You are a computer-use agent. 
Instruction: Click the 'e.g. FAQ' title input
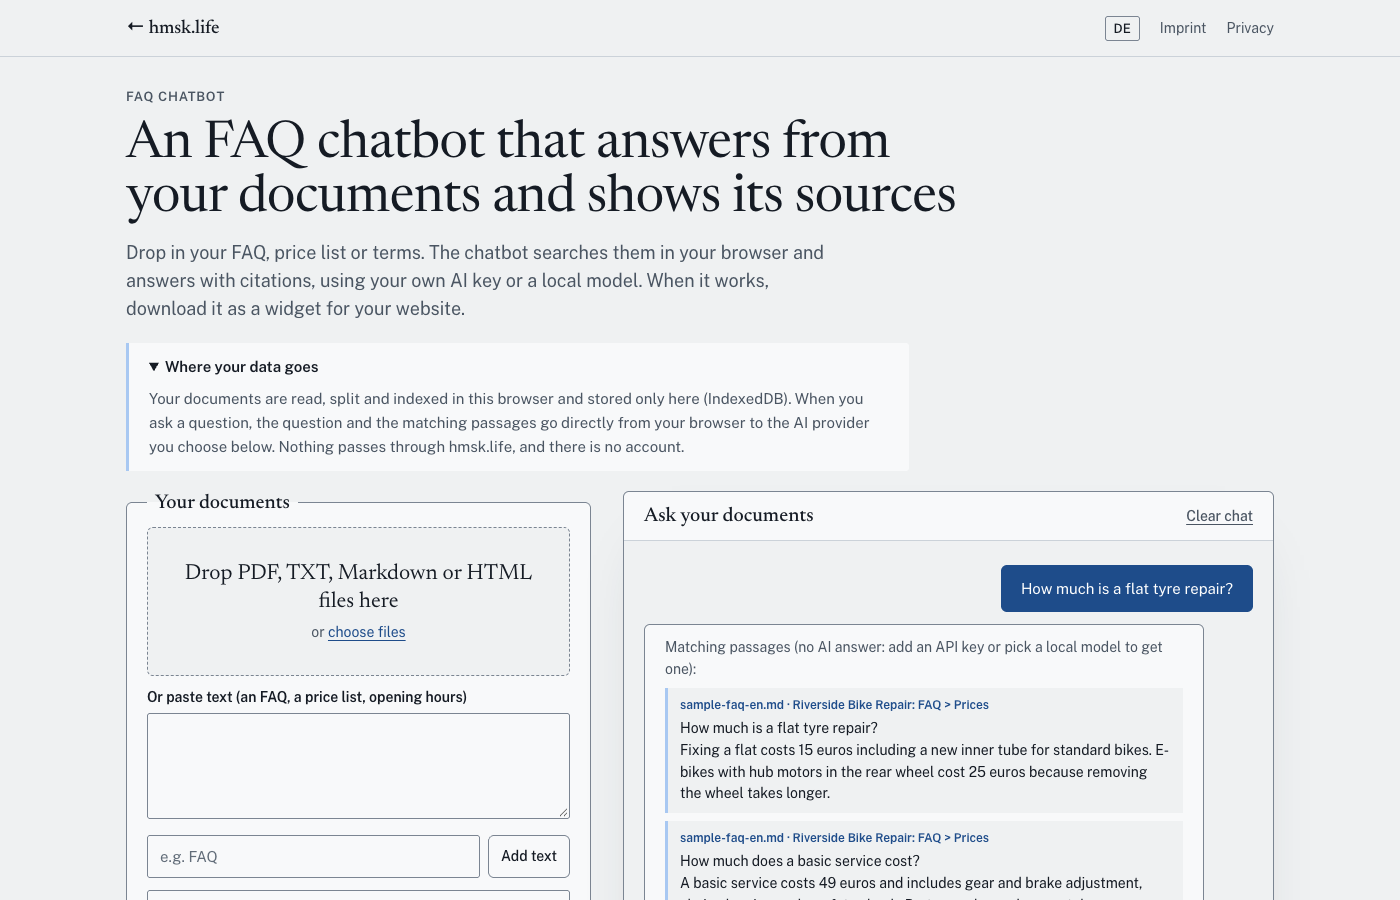[313, 857]
